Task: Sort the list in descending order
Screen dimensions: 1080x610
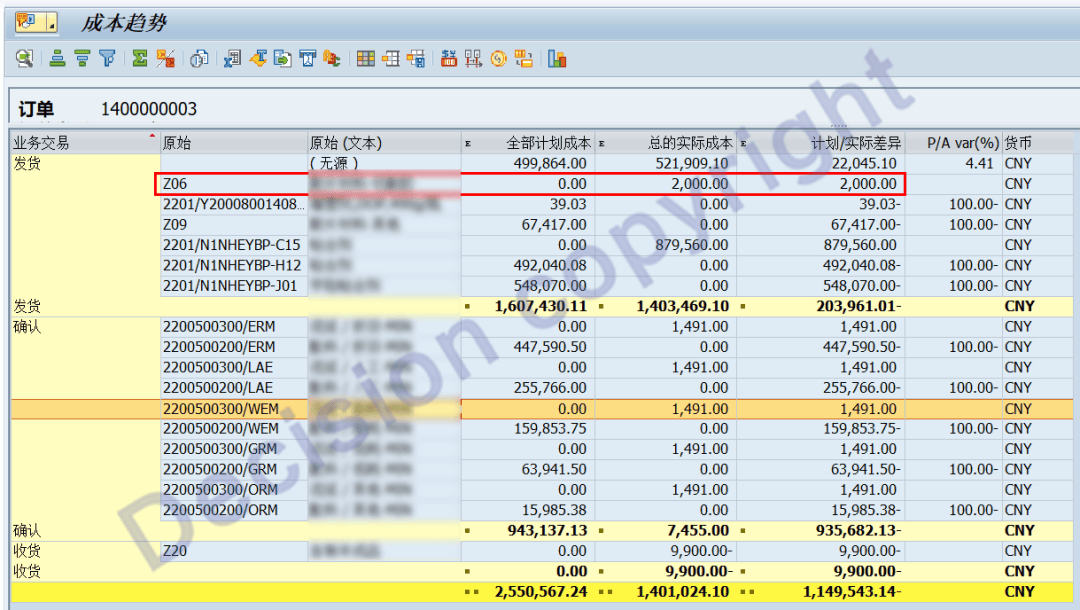Action: (x=82, y=59)
